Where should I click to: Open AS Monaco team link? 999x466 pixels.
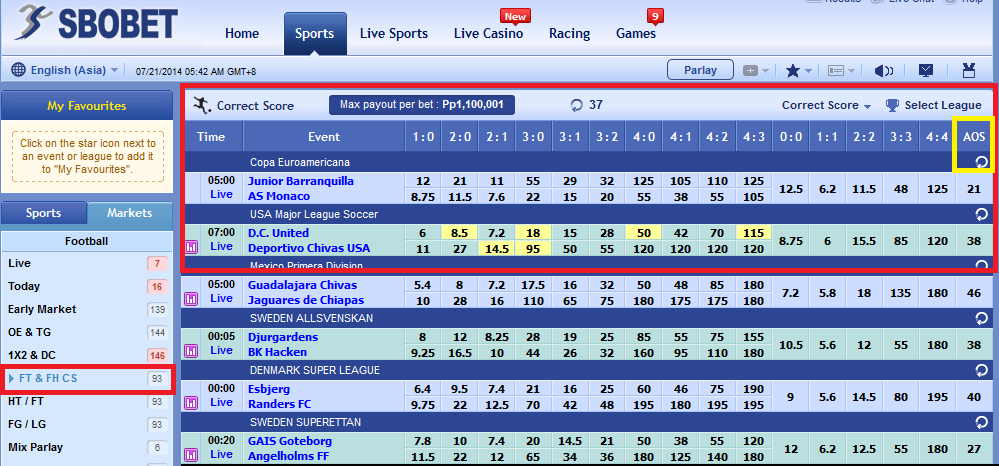coord(279,196)
